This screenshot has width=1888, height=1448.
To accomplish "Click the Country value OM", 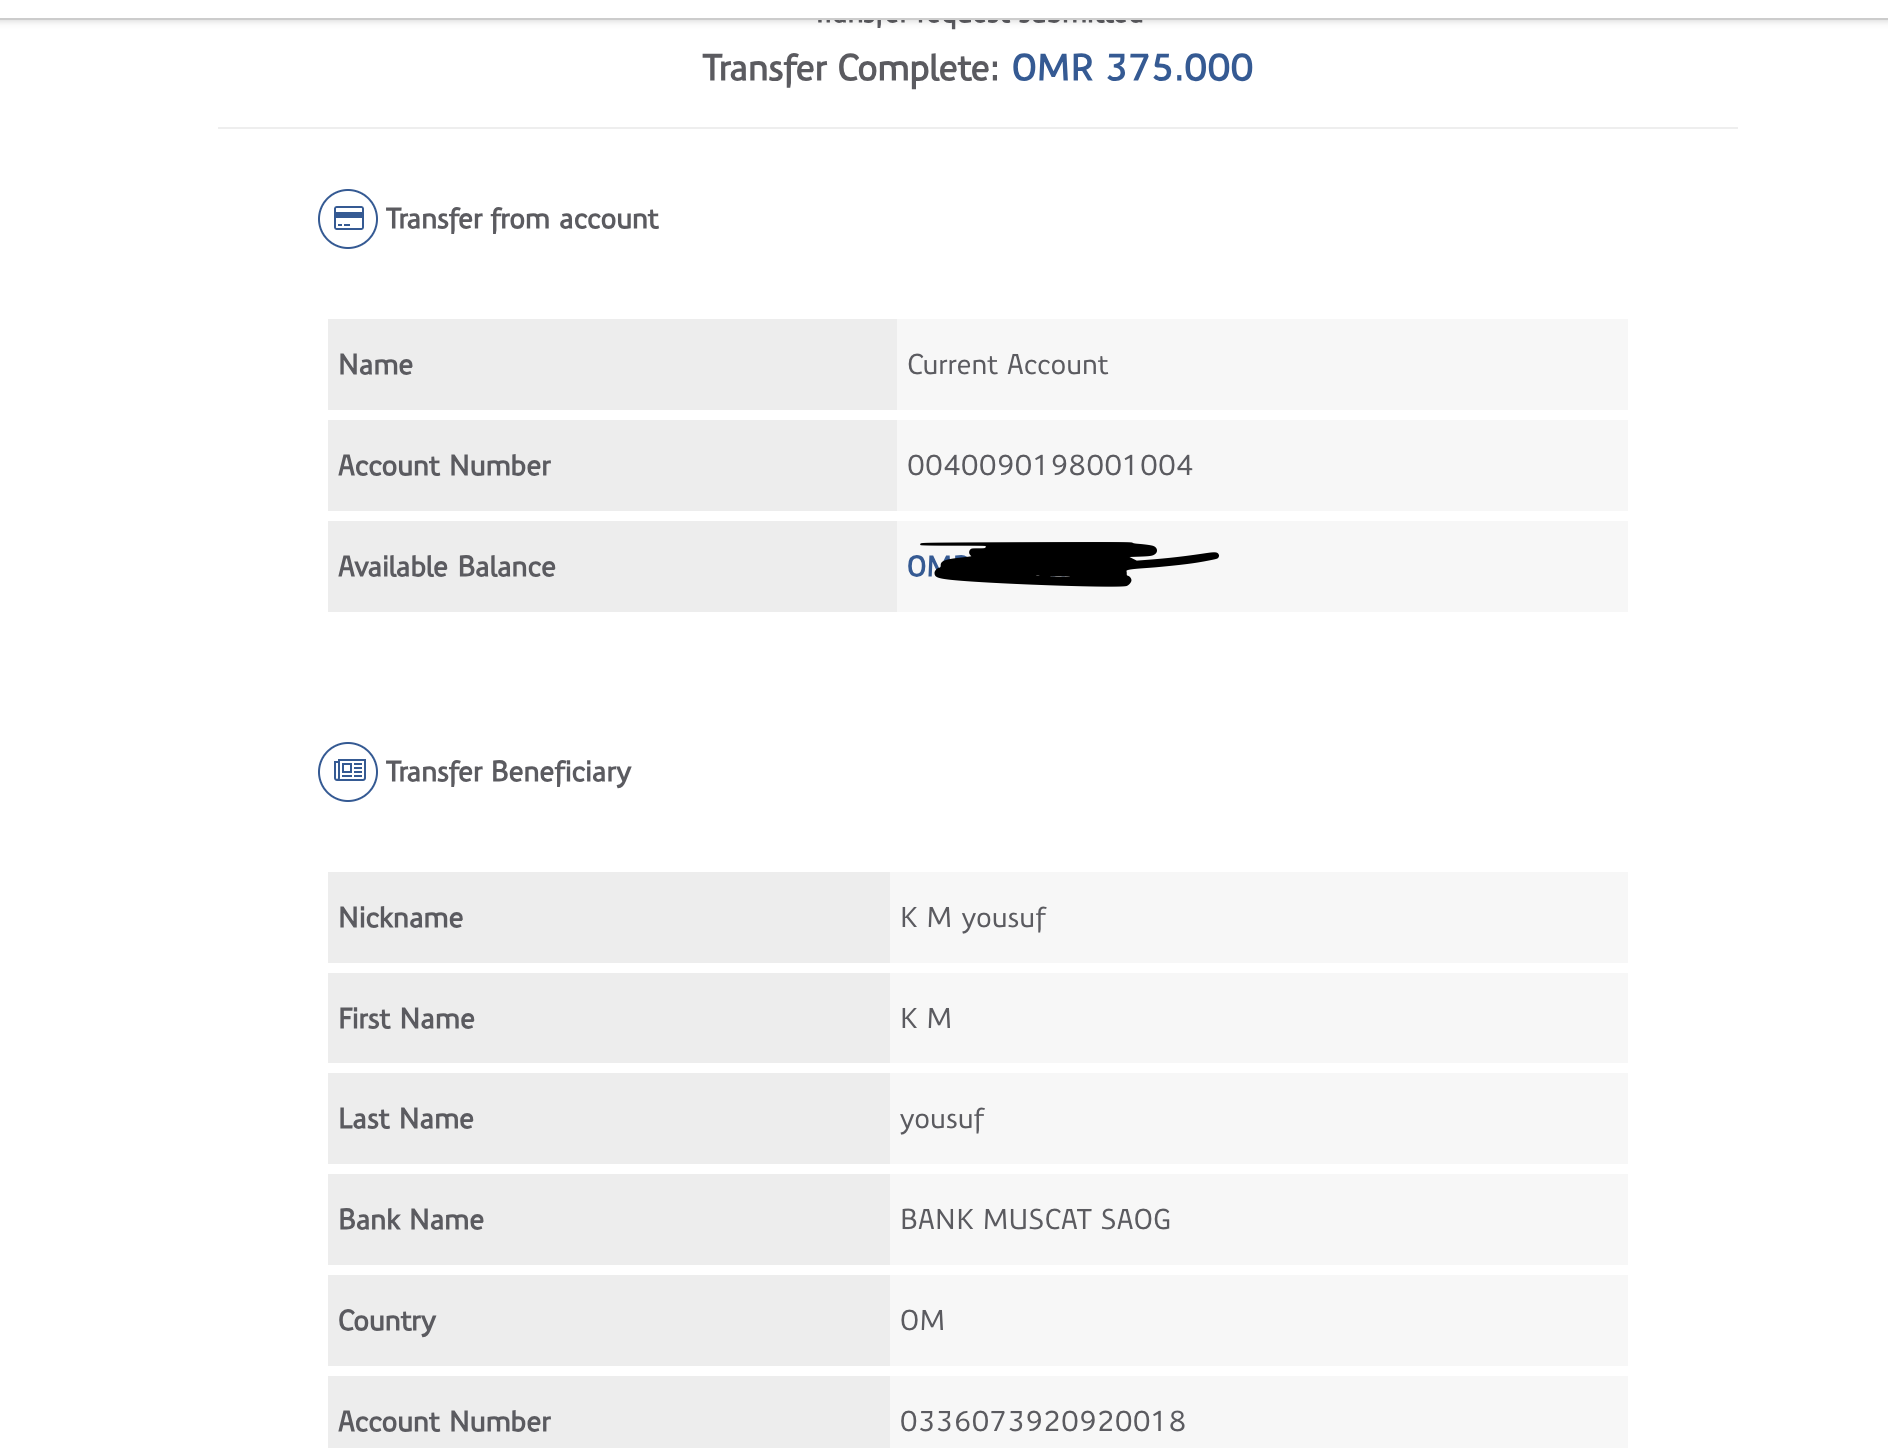I will coord(922,1321).
